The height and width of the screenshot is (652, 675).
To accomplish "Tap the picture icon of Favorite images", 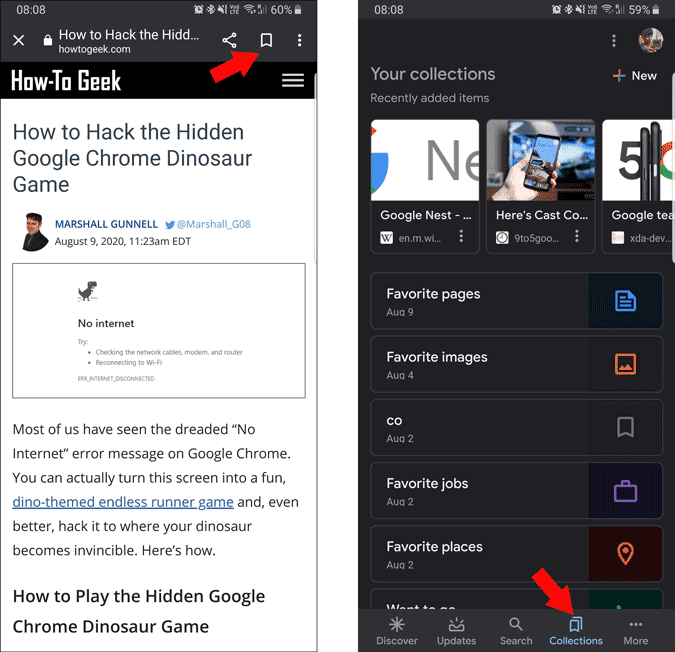I will tap(625, 364).
